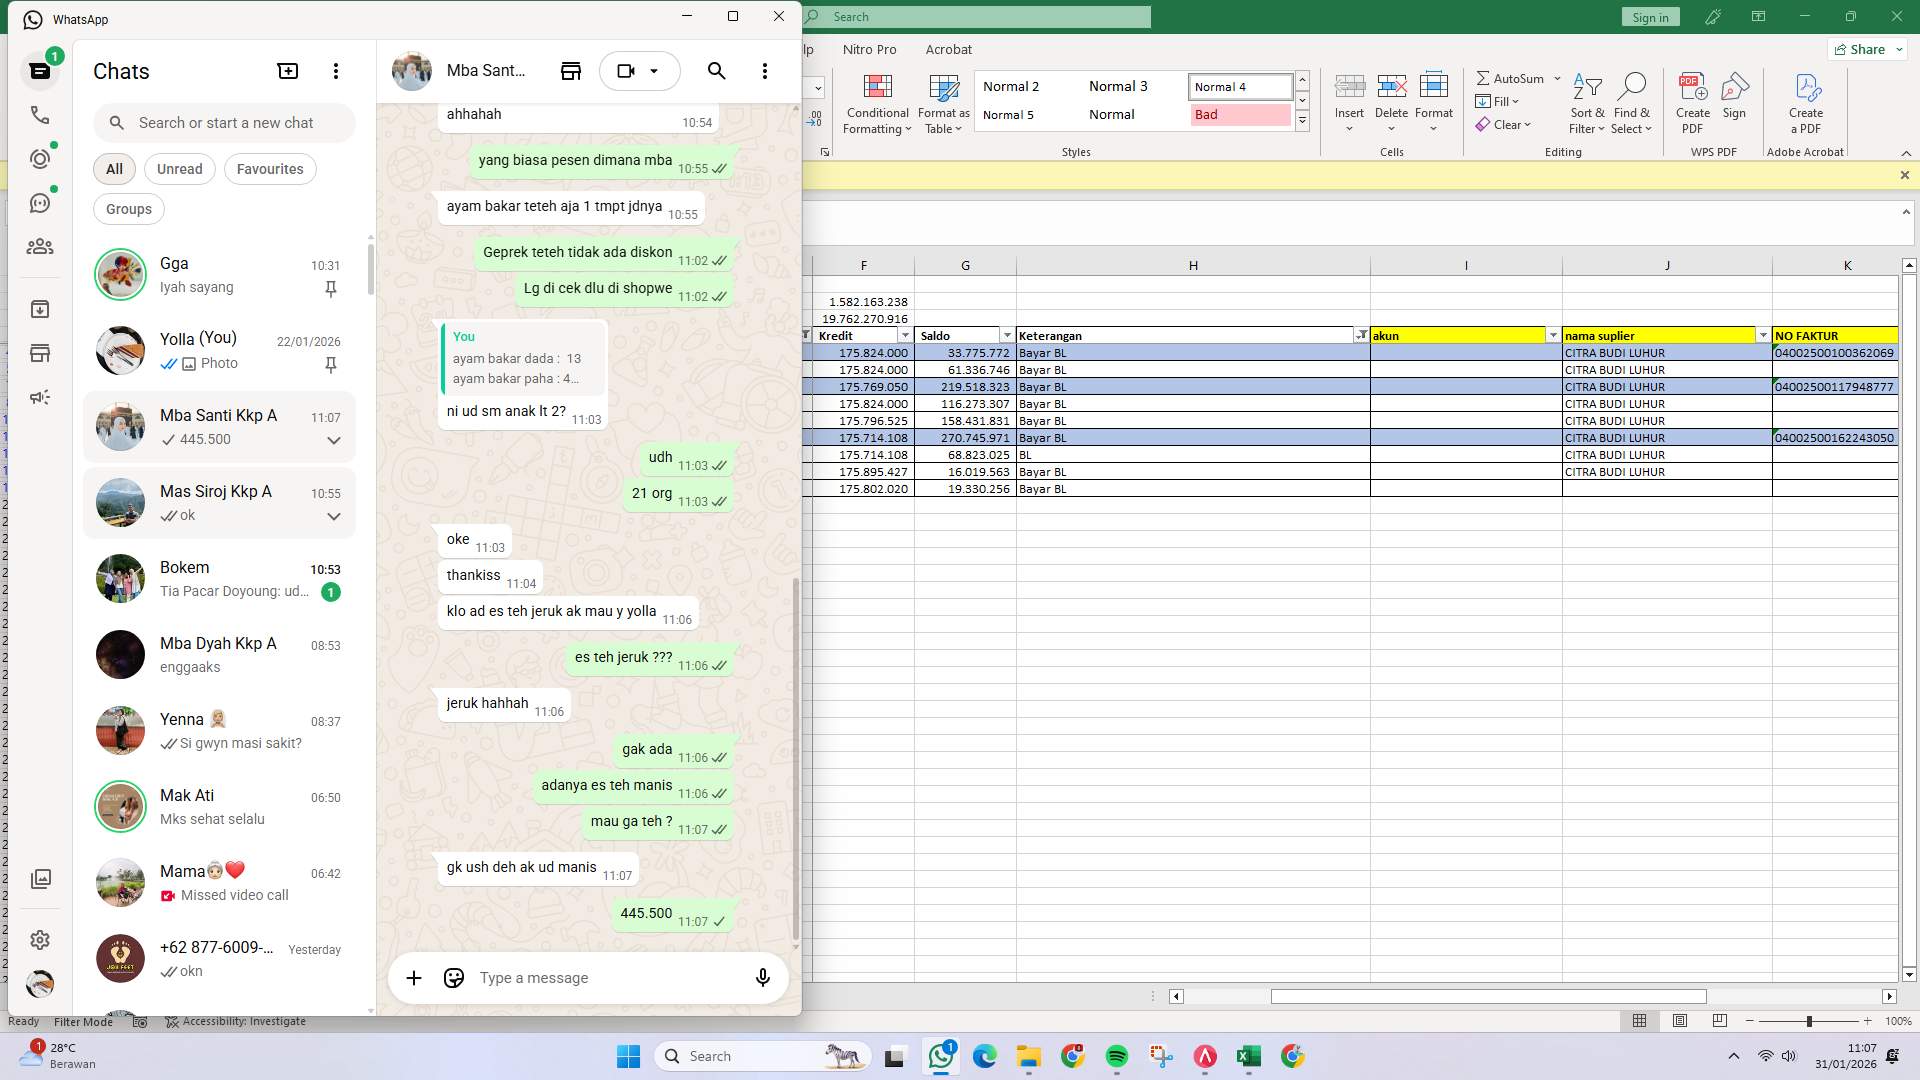Screen dimensions: 1920x1080
Task: Toggle the Unread chats filter
Action: (x=179, y=169)
